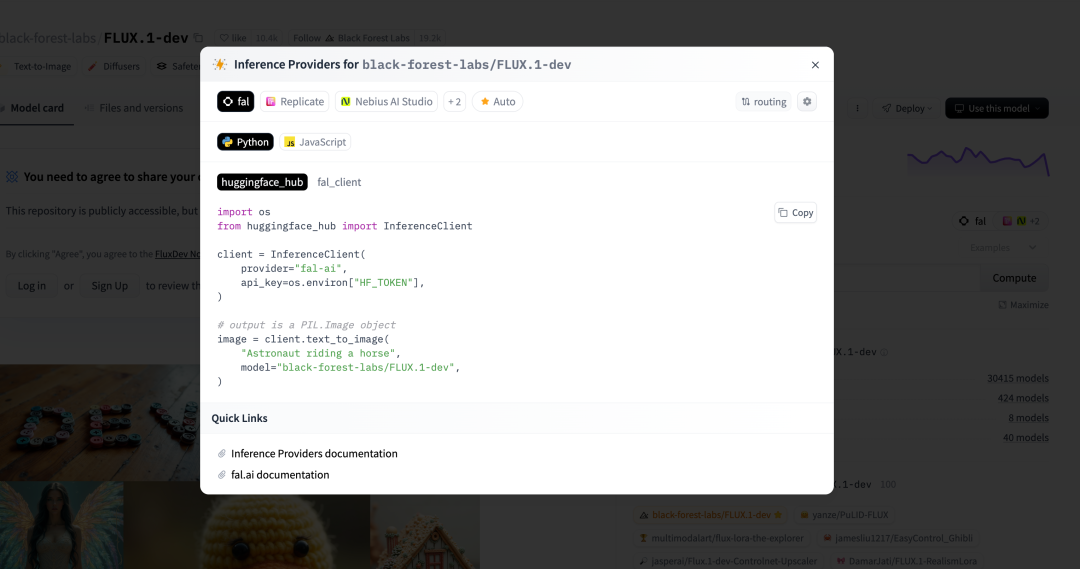This screenshot has width=1080, height=569.
Task: Open yanze/PuLID-FLUX space
Action: (844, 515)
